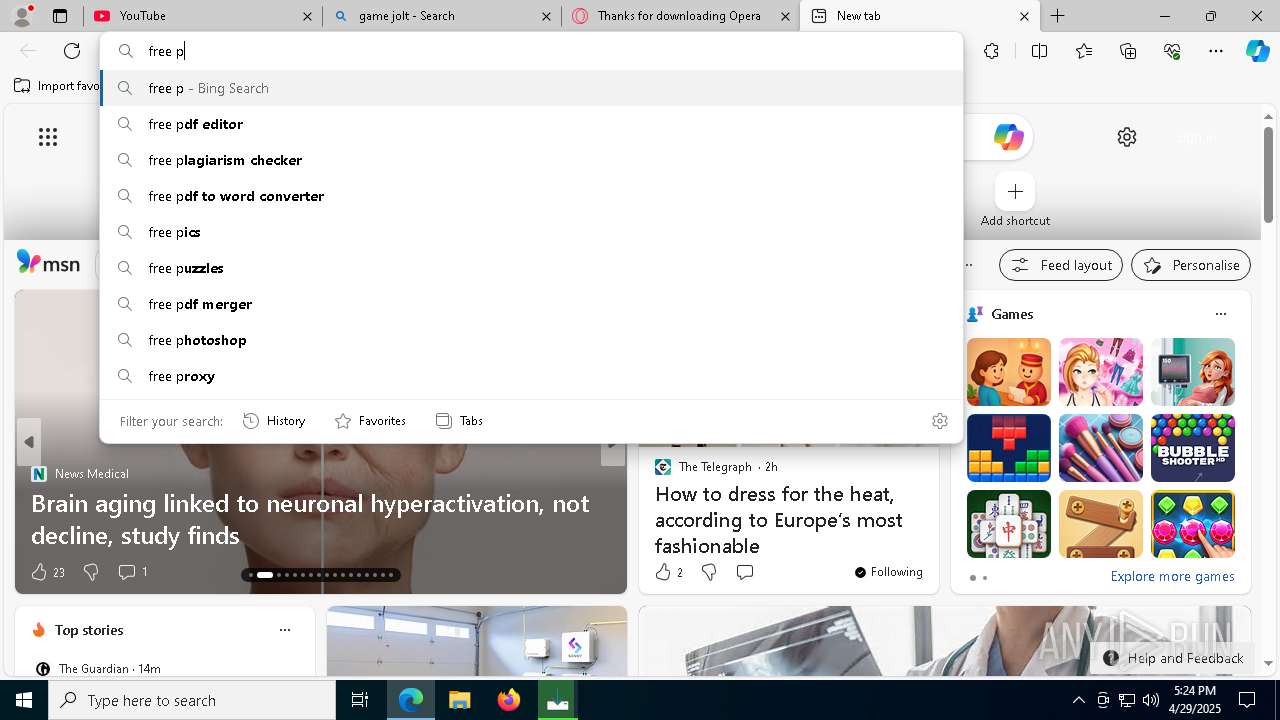Click 'Import favorites' bookmark bar item
The width and height of the screenshot is (1280, 720).
[58, 86]
